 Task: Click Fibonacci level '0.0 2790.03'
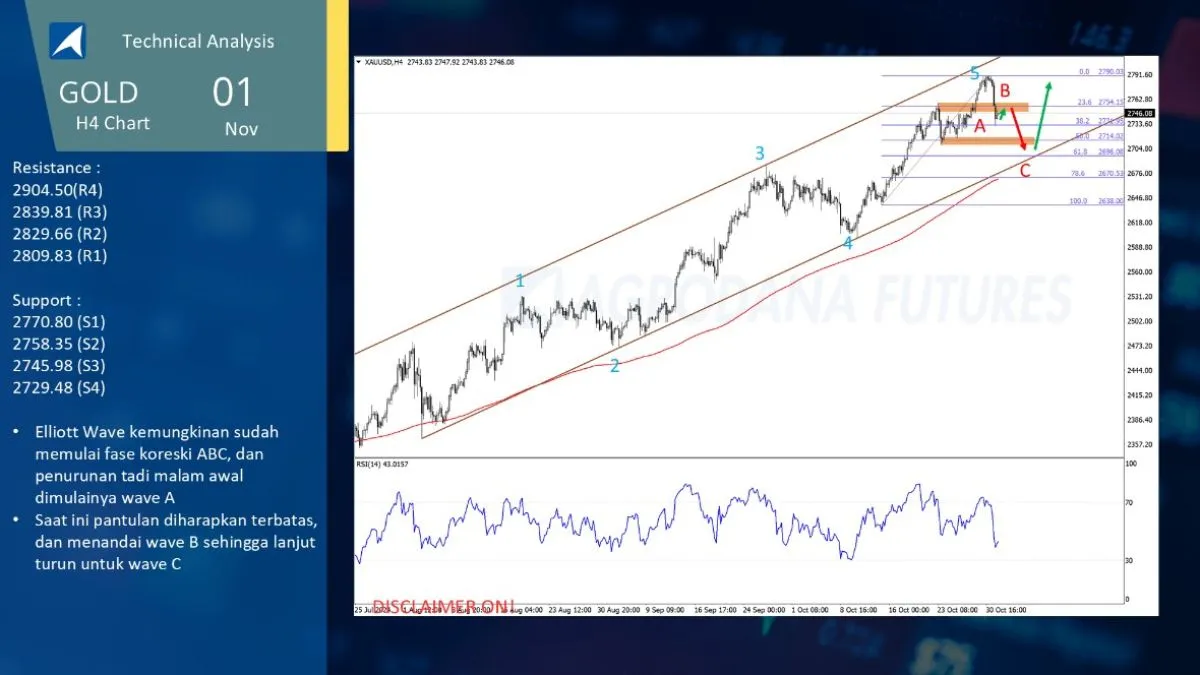[x=1101, y=72]
